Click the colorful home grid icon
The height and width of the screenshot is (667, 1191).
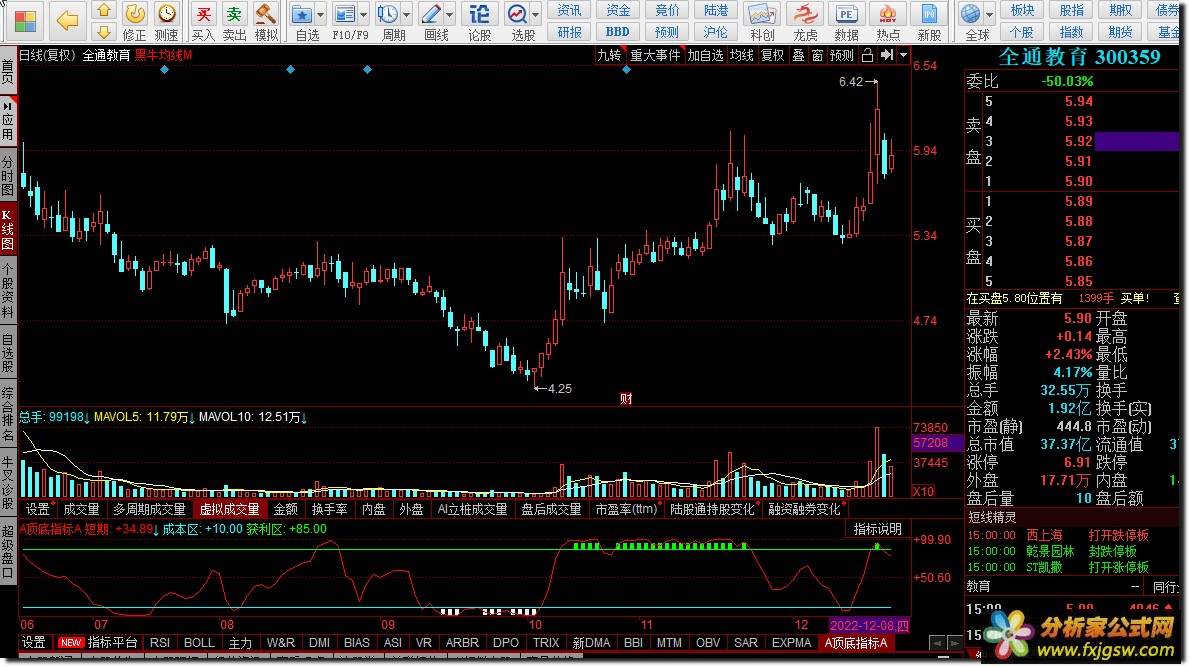pos(24,21)
